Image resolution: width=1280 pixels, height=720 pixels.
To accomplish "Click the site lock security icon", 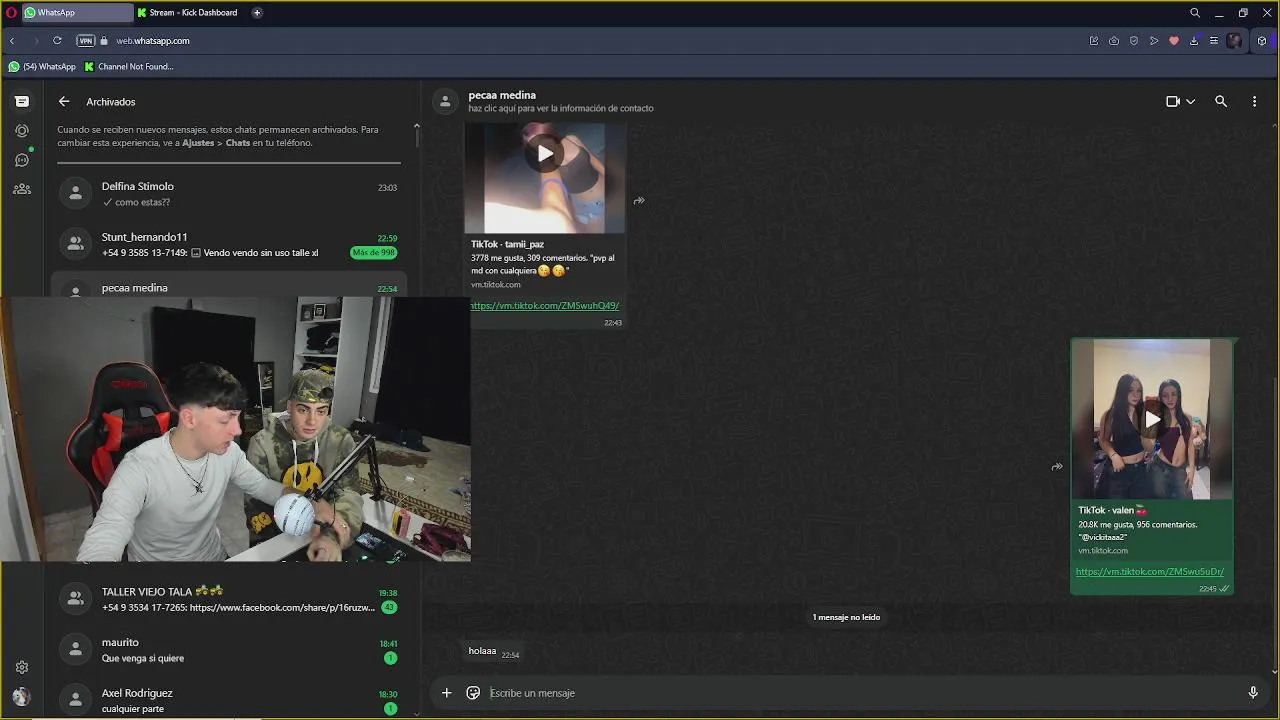I will pyautogui.click(x=104, y=41).
